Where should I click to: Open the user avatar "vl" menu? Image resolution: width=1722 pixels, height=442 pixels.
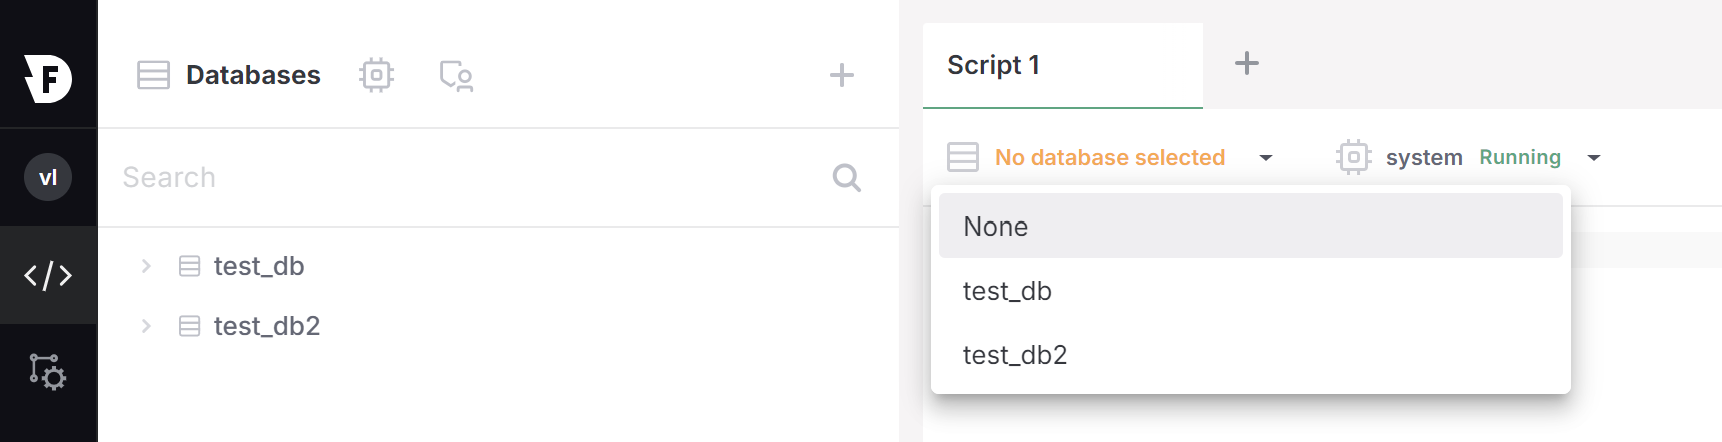coord(48,177)
